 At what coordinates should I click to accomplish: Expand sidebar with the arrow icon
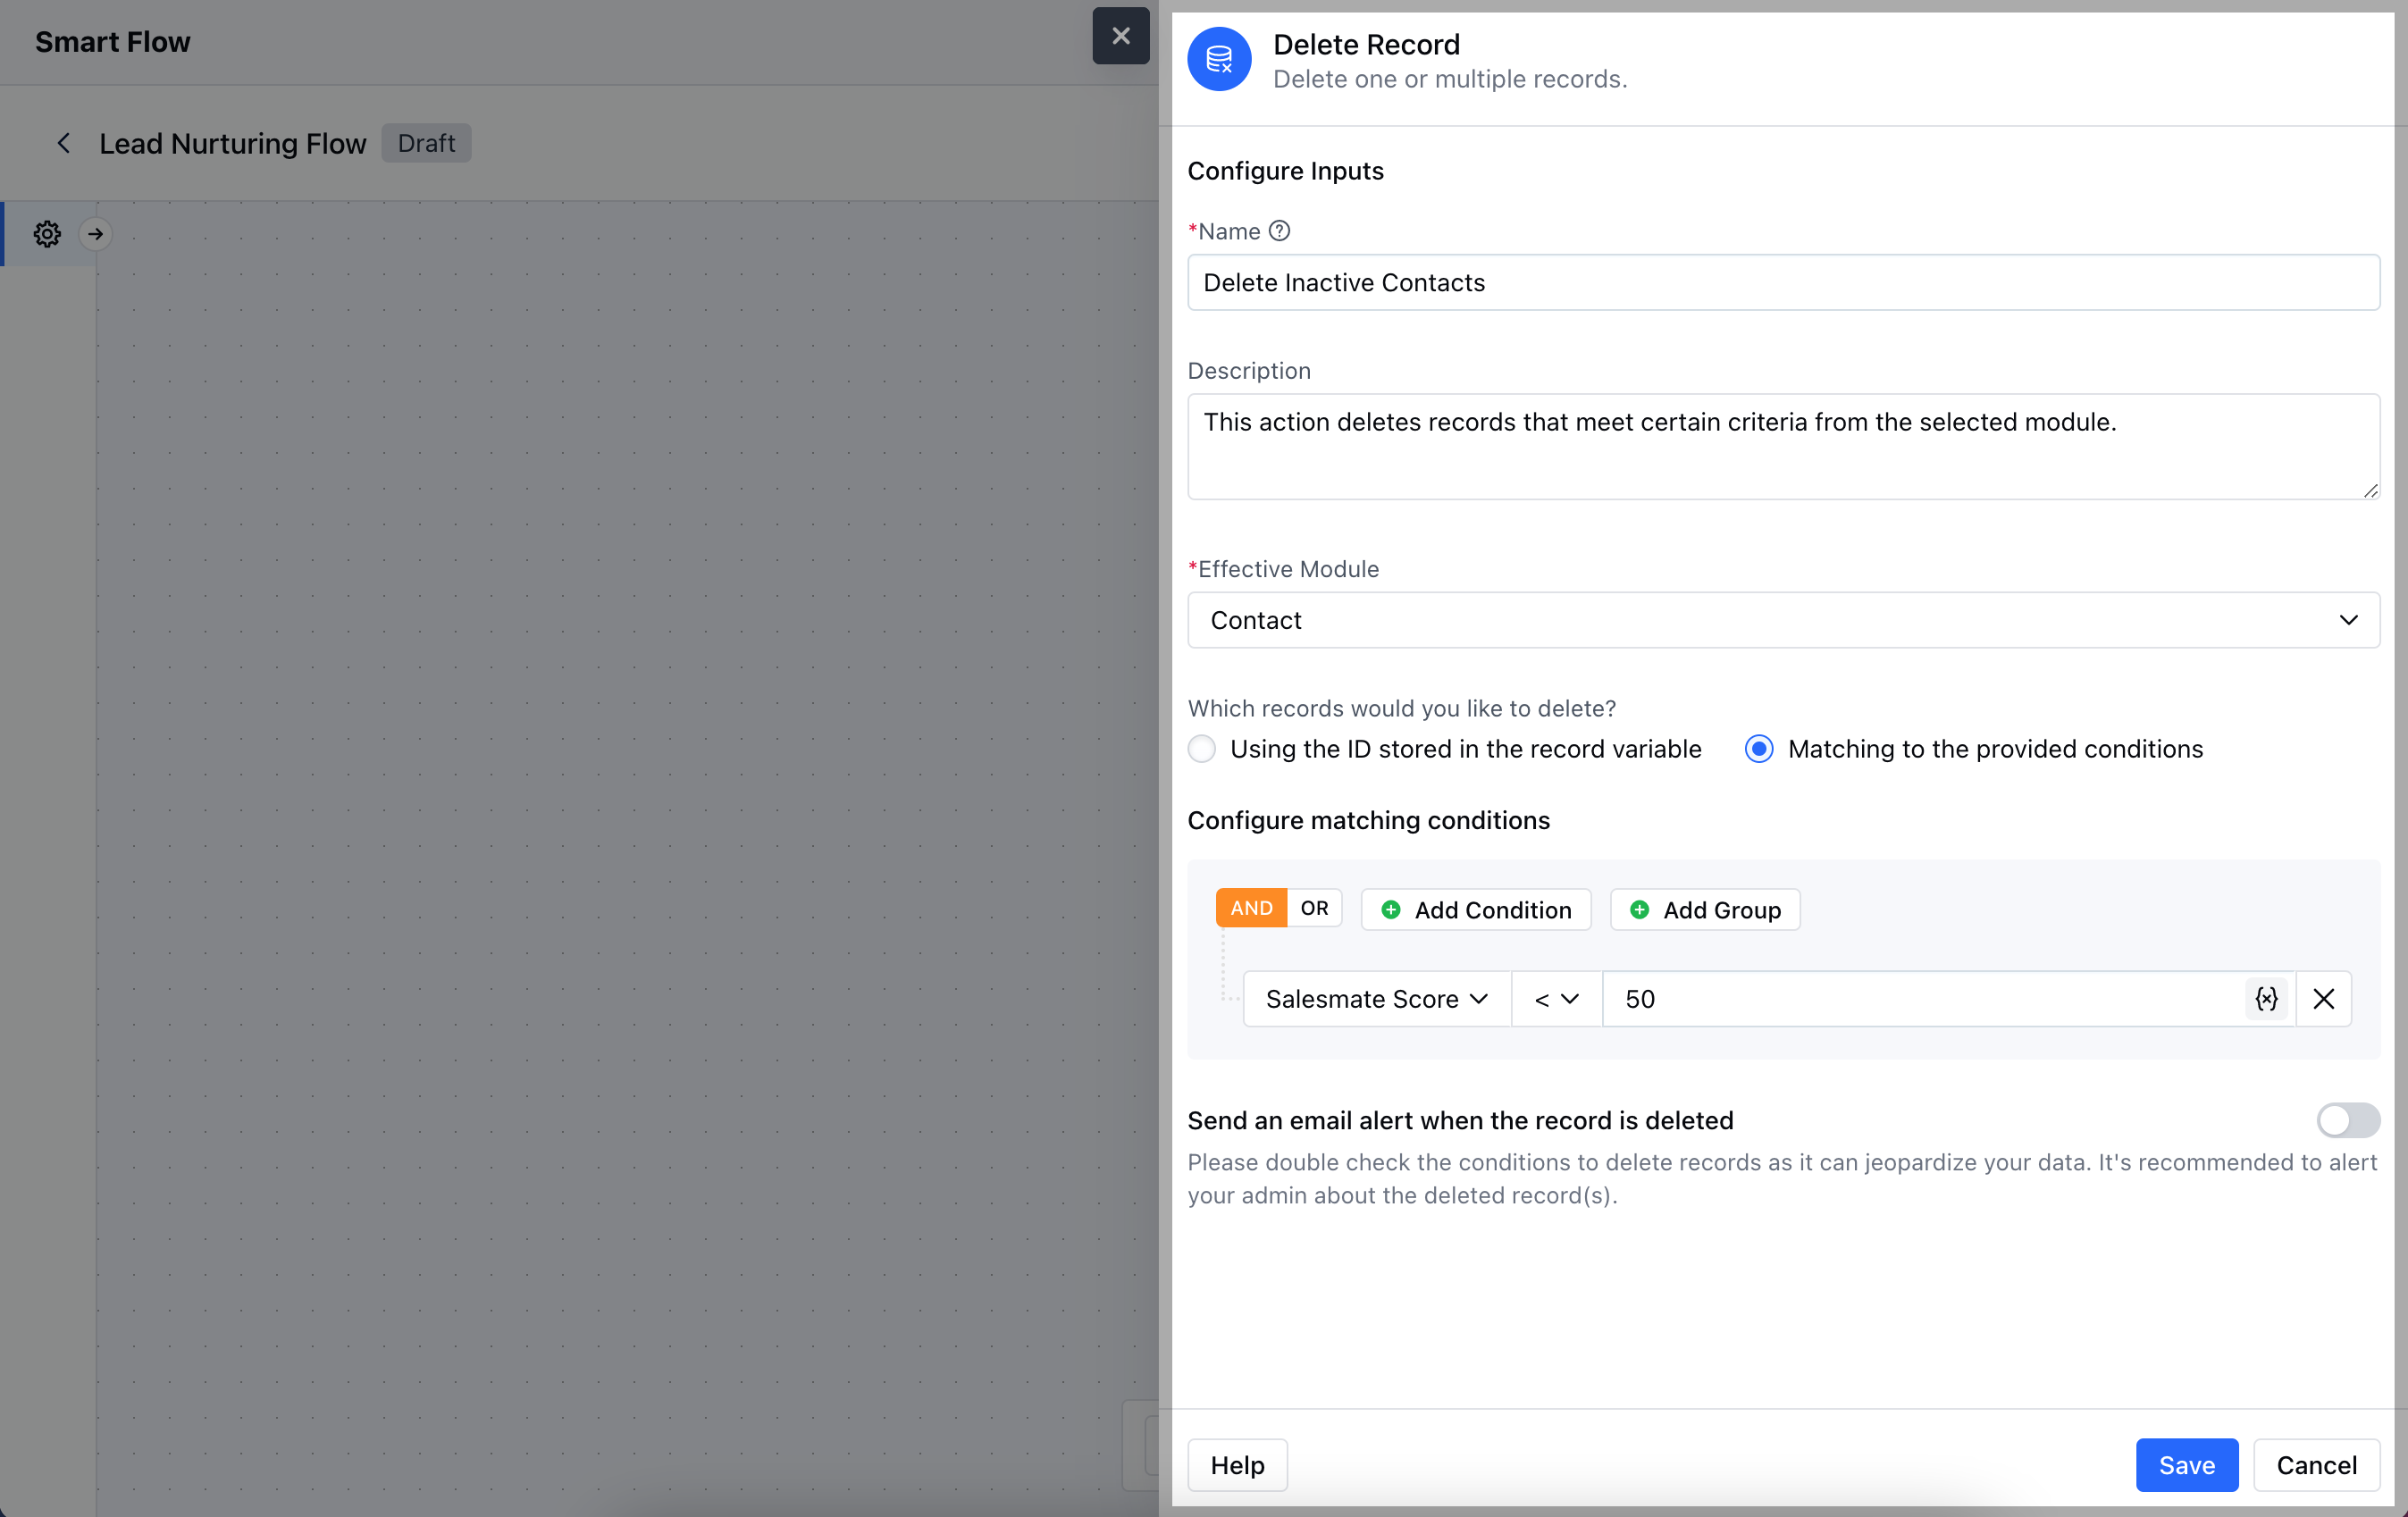96,234
